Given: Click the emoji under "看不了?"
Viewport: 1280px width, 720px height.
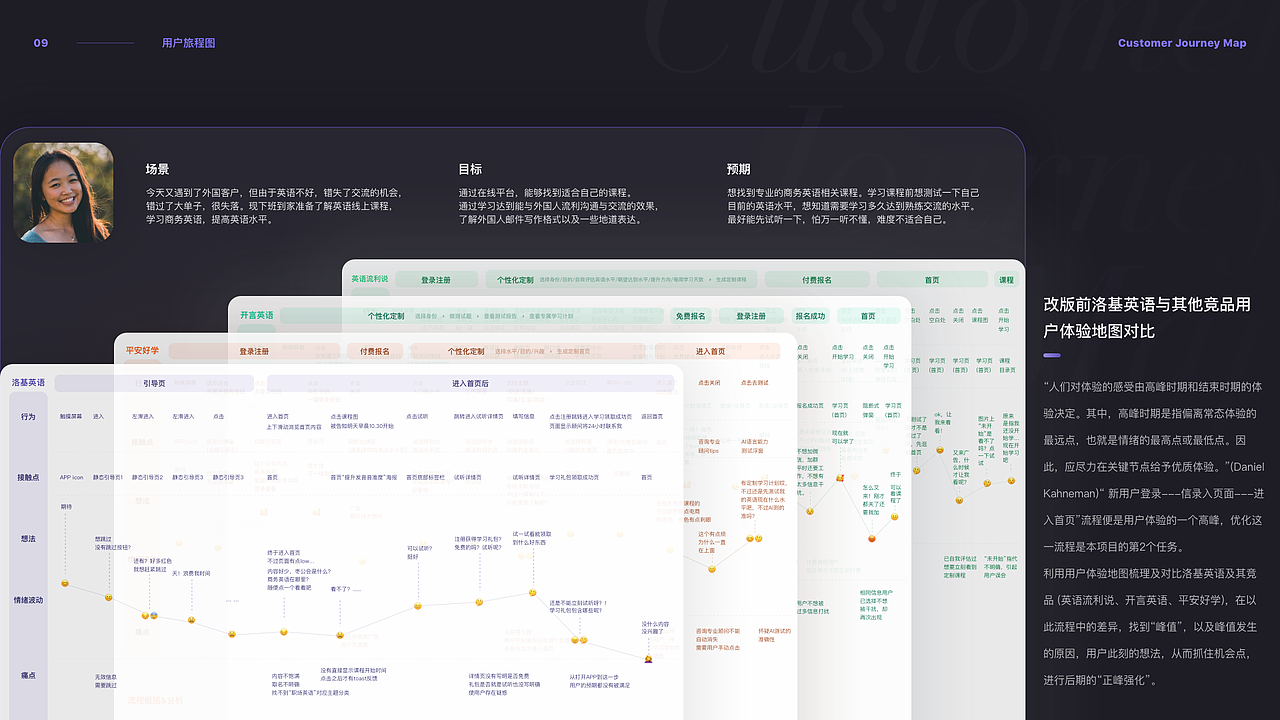Looking at the screenshot, I should click(x=340, y=635).
